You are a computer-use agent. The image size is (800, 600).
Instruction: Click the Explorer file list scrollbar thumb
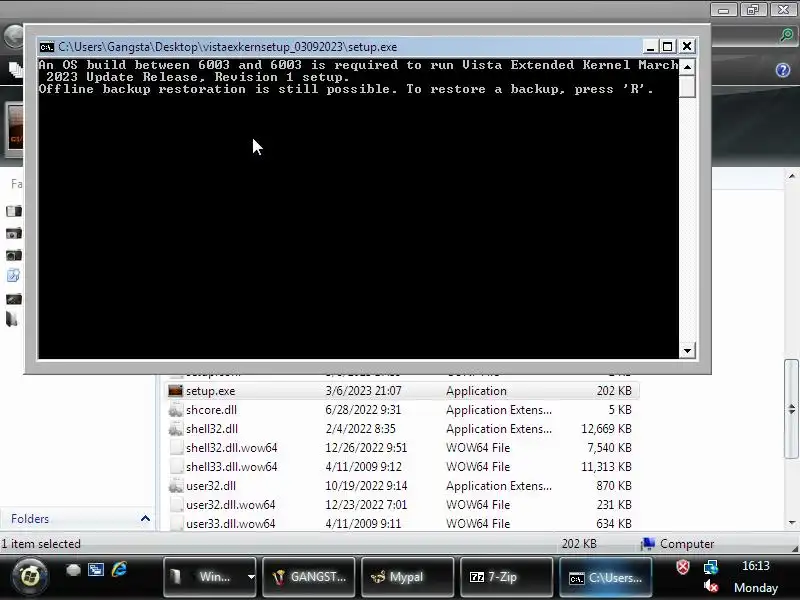tap(791, 409)
